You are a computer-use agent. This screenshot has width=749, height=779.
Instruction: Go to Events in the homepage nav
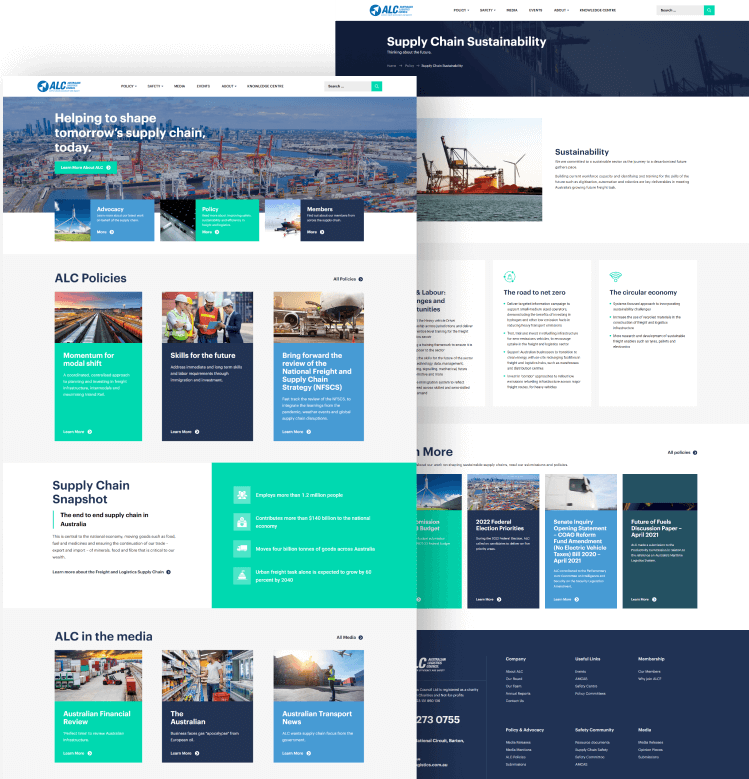(203, 86)
